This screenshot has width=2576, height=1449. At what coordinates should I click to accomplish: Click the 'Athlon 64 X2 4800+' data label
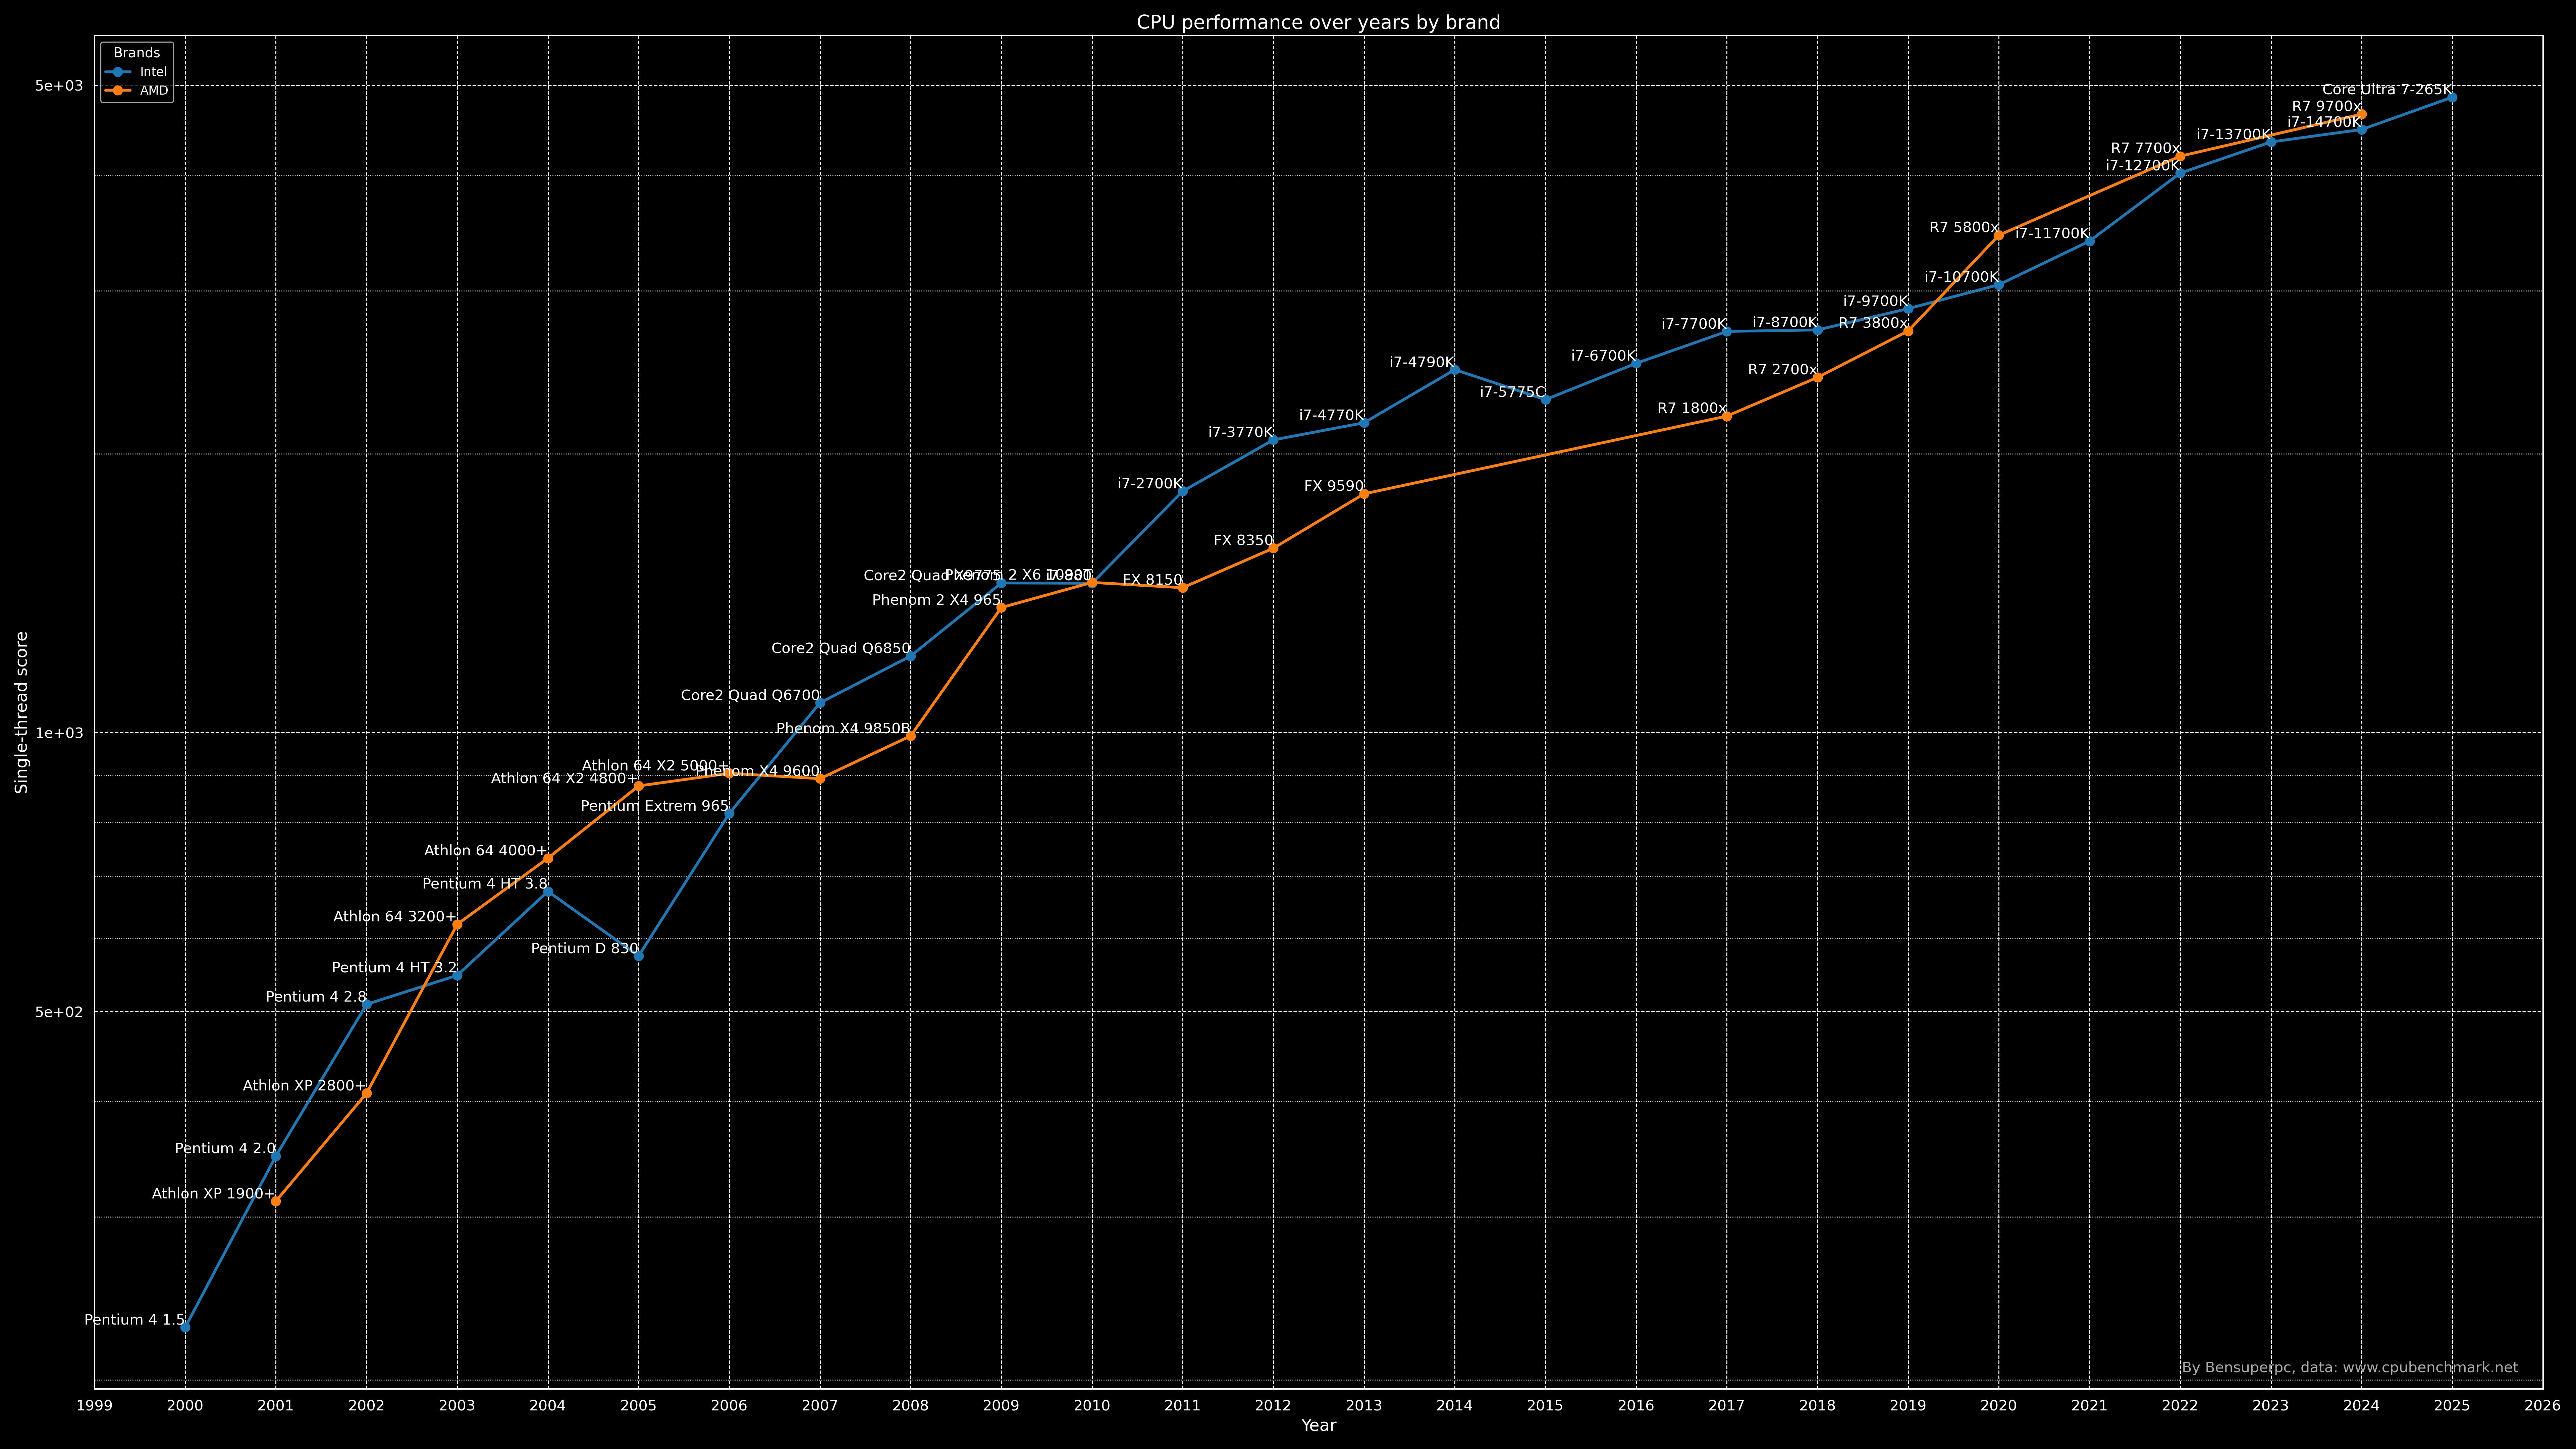[564, 779]
